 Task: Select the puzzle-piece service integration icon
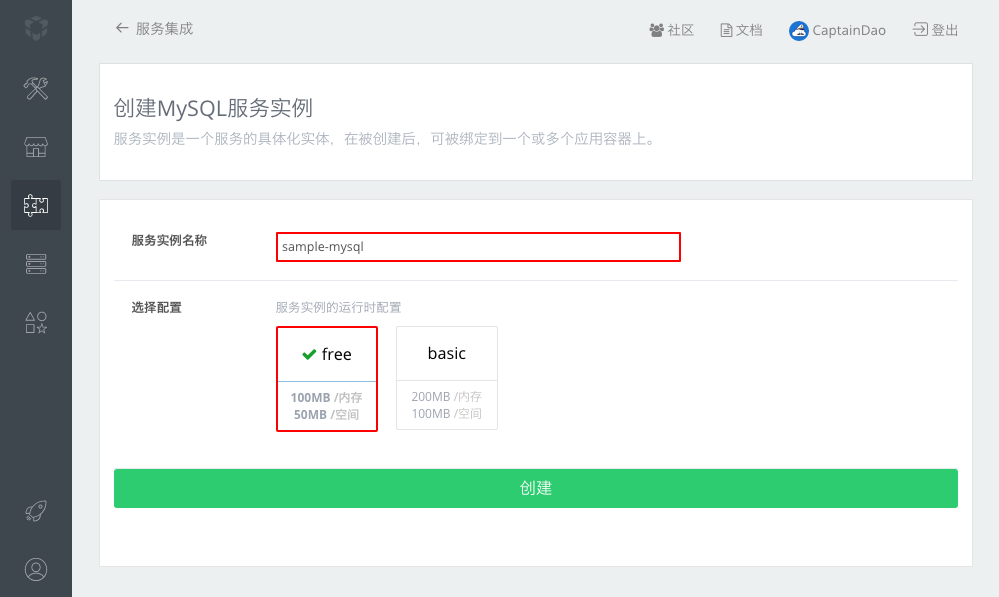tap(36, 205)
